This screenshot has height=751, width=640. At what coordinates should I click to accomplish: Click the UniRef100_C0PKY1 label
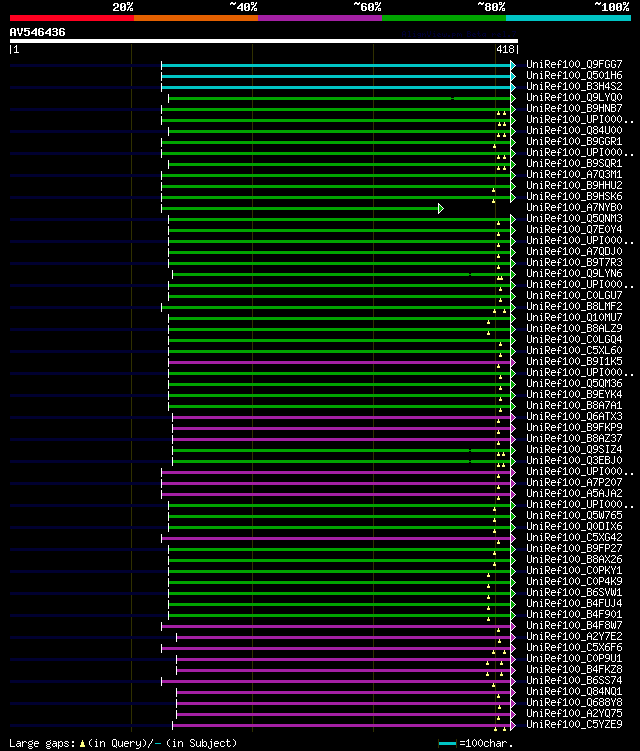click(574, 571)
